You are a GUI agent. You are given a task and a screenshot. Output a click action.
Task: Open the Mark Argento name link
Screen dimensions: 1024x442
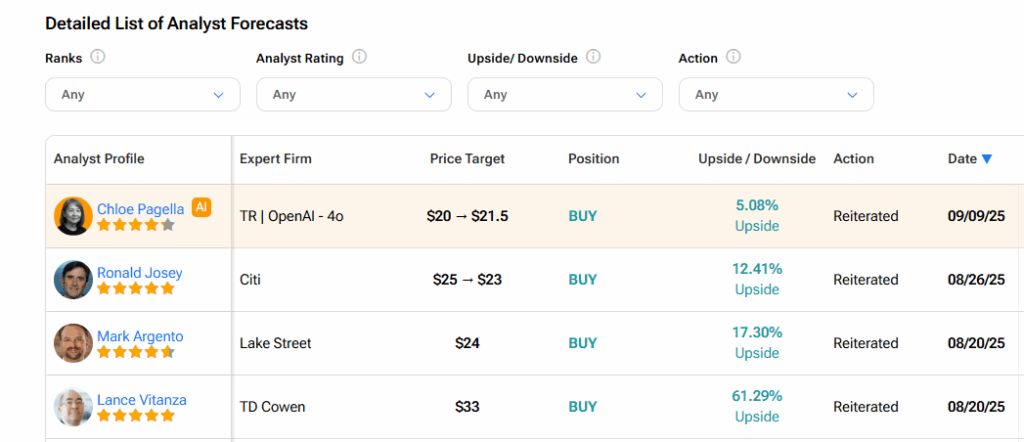(140, 336)
